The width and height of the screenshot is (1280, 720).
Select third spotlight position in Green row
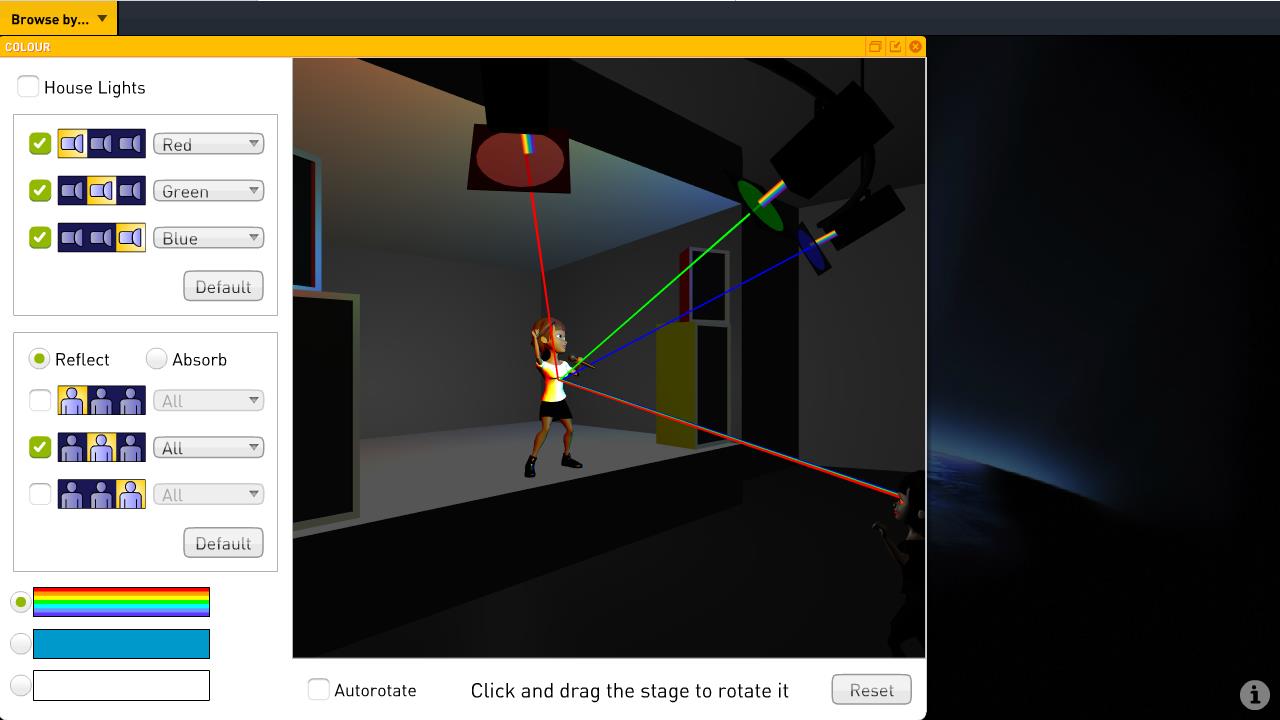131,191
